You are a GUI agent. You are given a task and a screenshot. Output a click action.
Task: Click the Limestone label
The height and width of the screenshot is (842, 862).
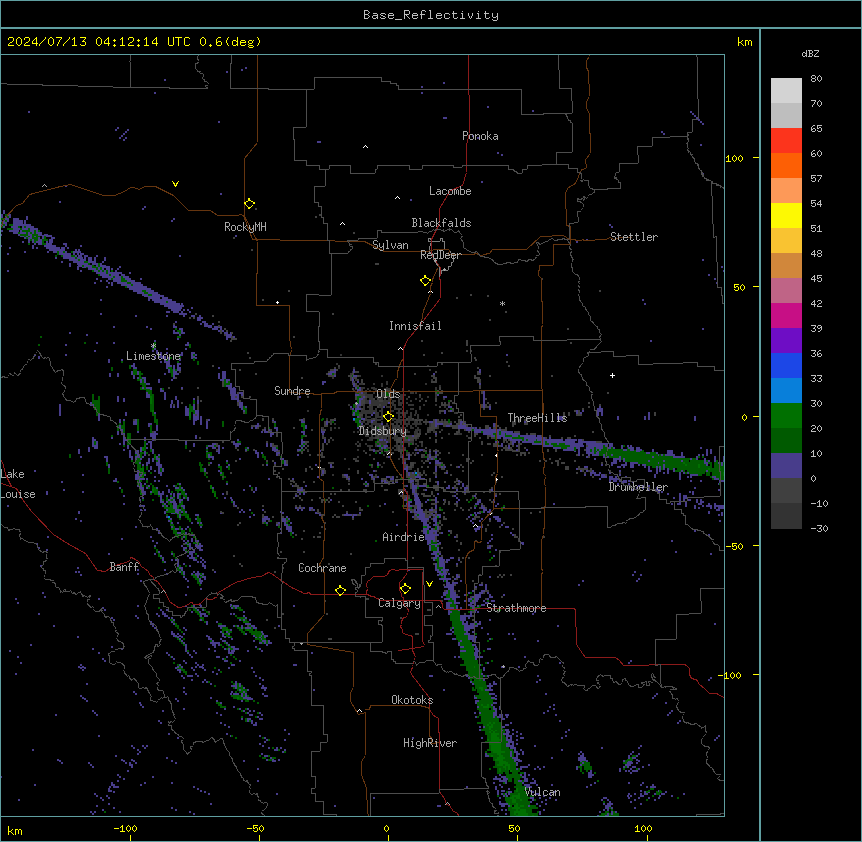click(x=153, y=356)
